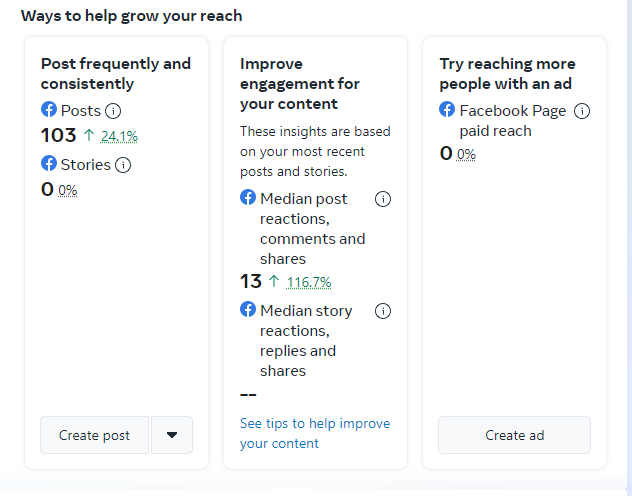Screen dimensions: 632x496
Task: Click the info icon next to Posts
Action: [x=114, y=111]
